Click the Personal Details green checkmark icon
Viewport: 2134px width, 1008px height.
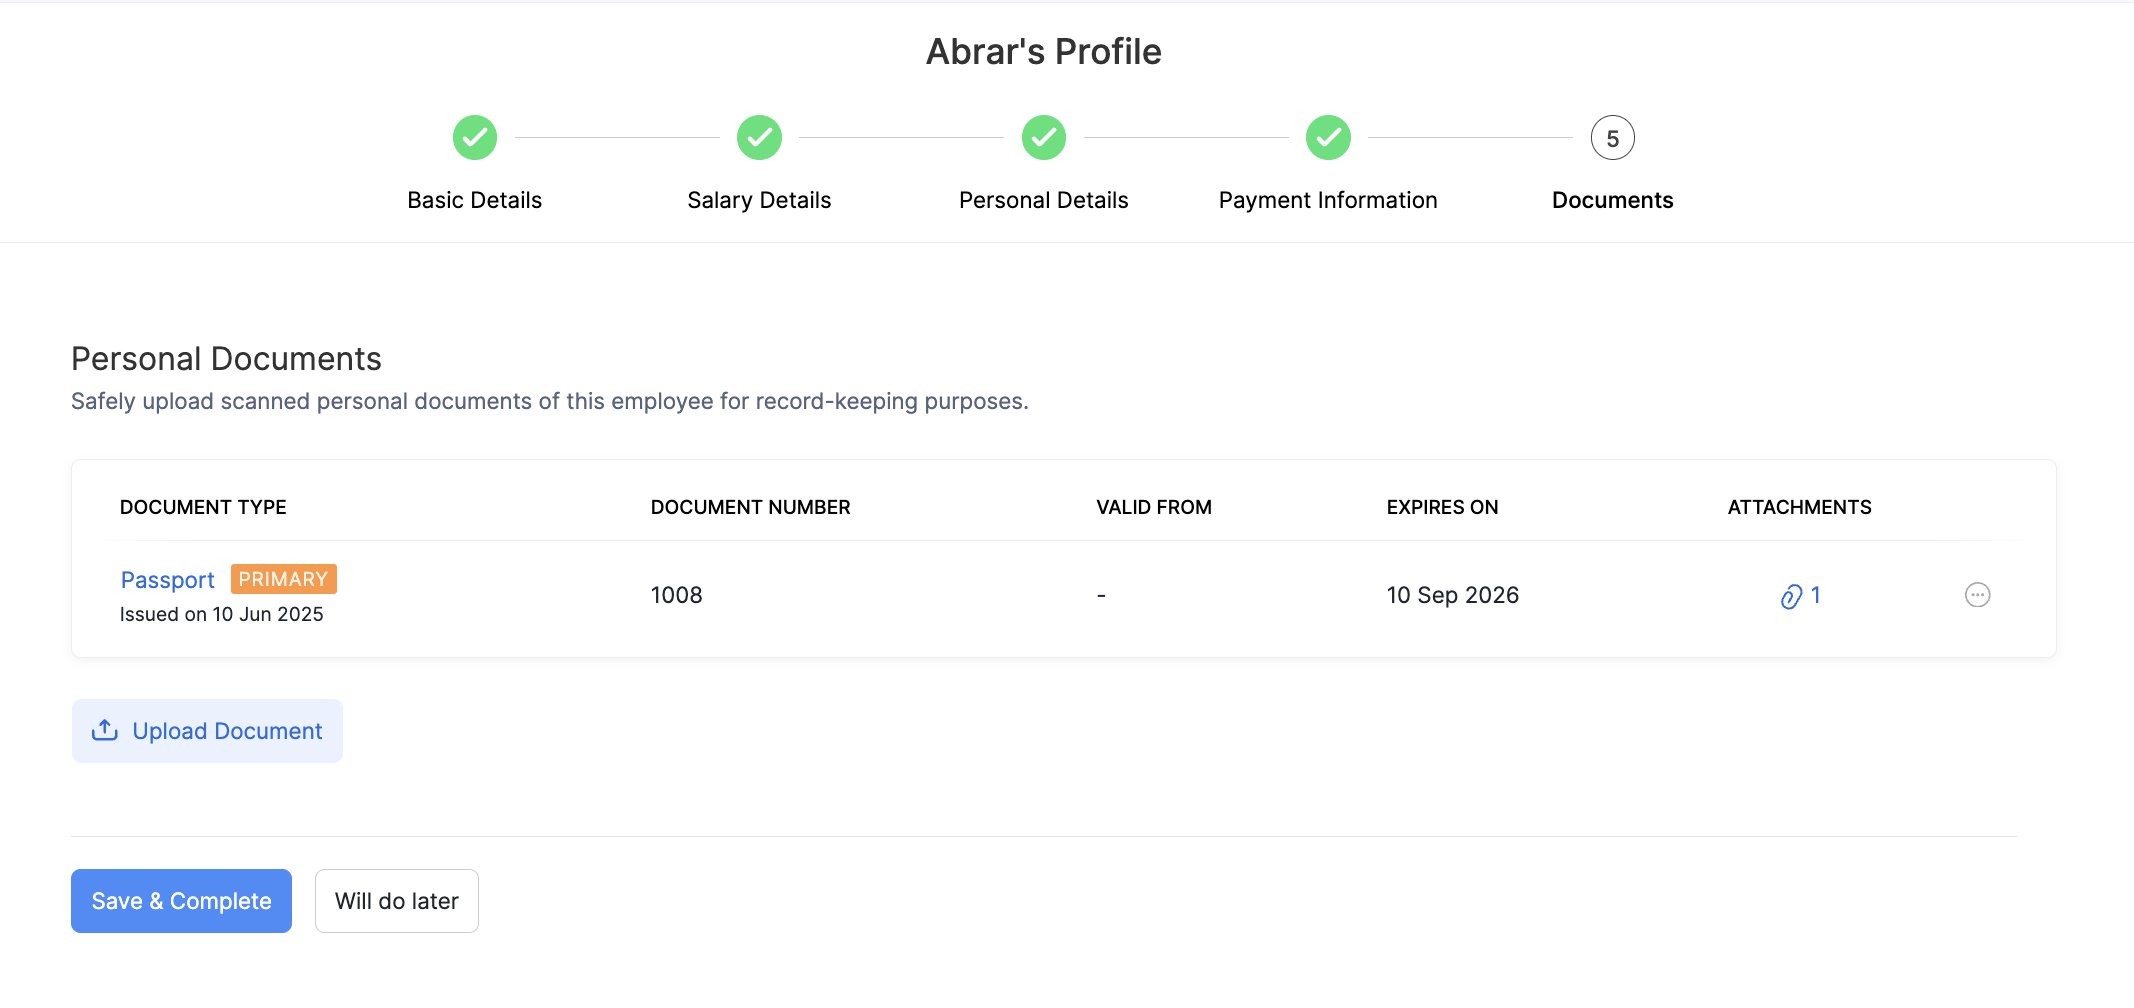(1043, 138)
